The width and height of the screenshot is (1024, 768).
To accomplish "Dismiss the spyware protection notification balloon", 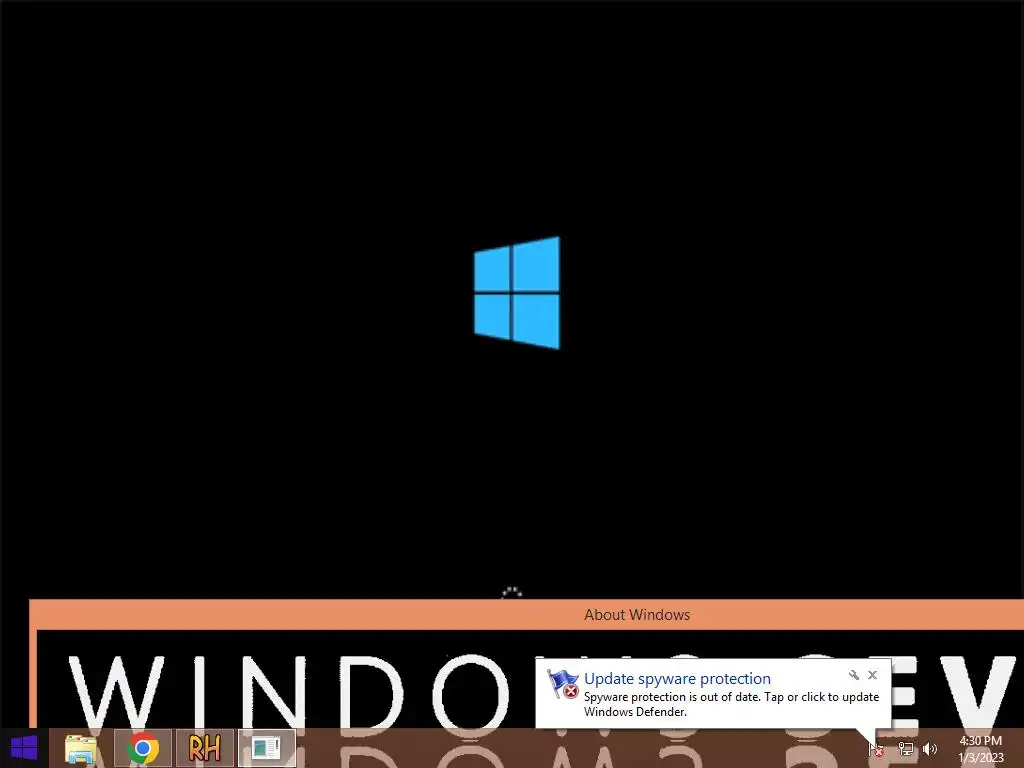I will [x=872, y=675].
